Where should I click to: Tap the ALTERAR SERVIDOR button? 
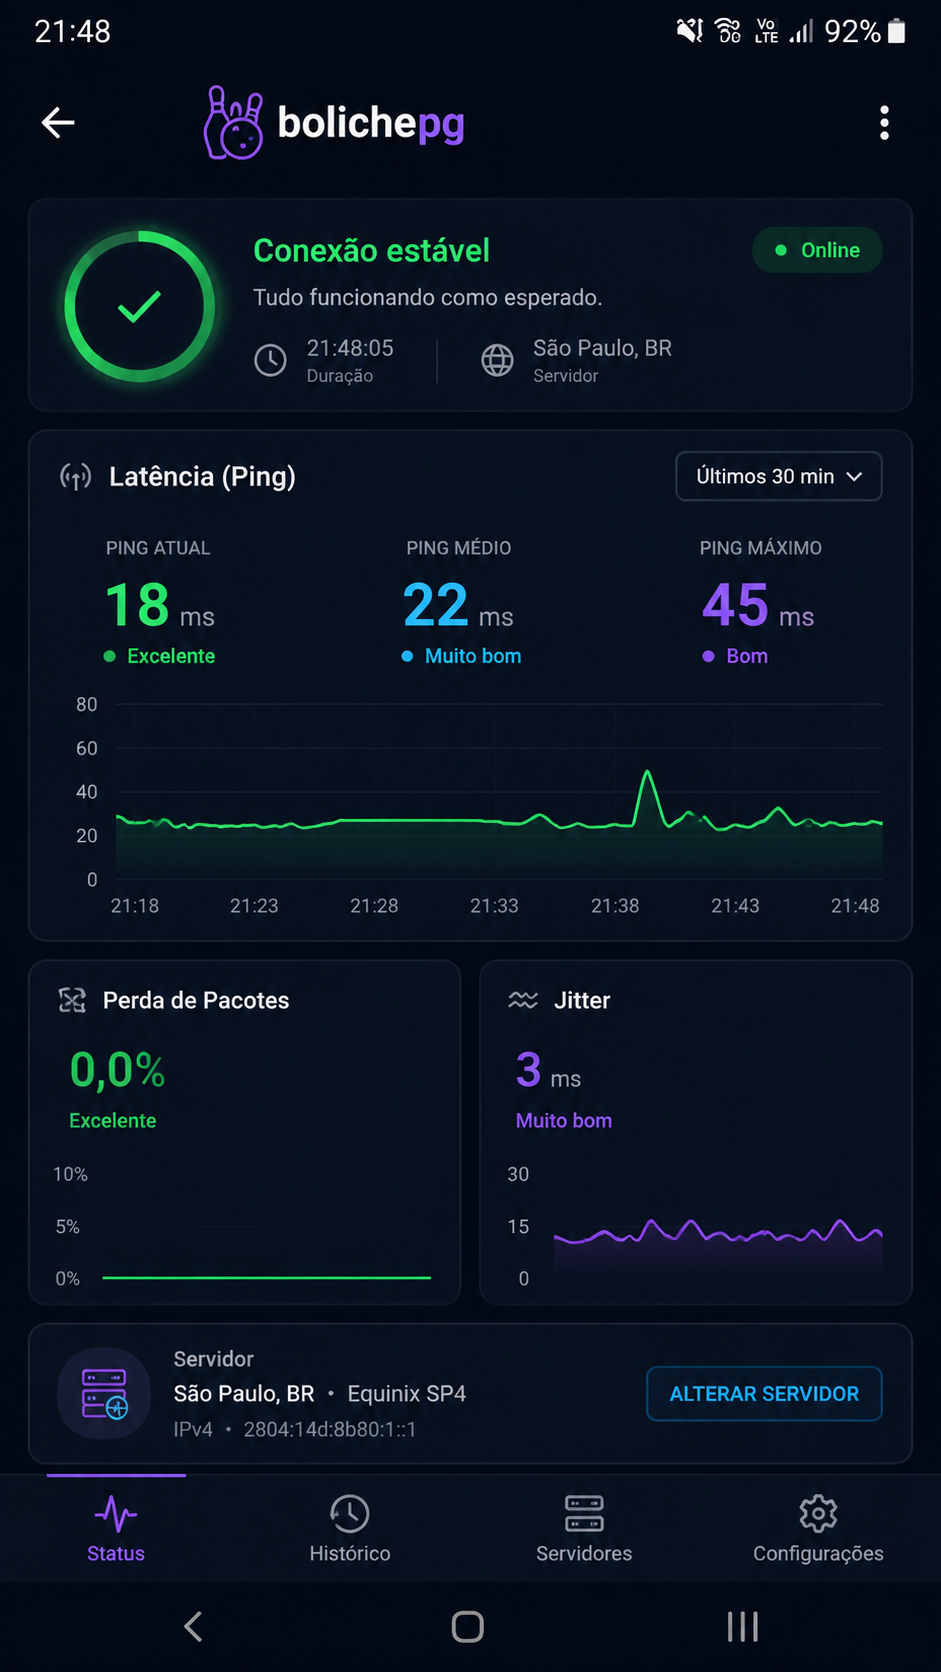coord(764,1394)
